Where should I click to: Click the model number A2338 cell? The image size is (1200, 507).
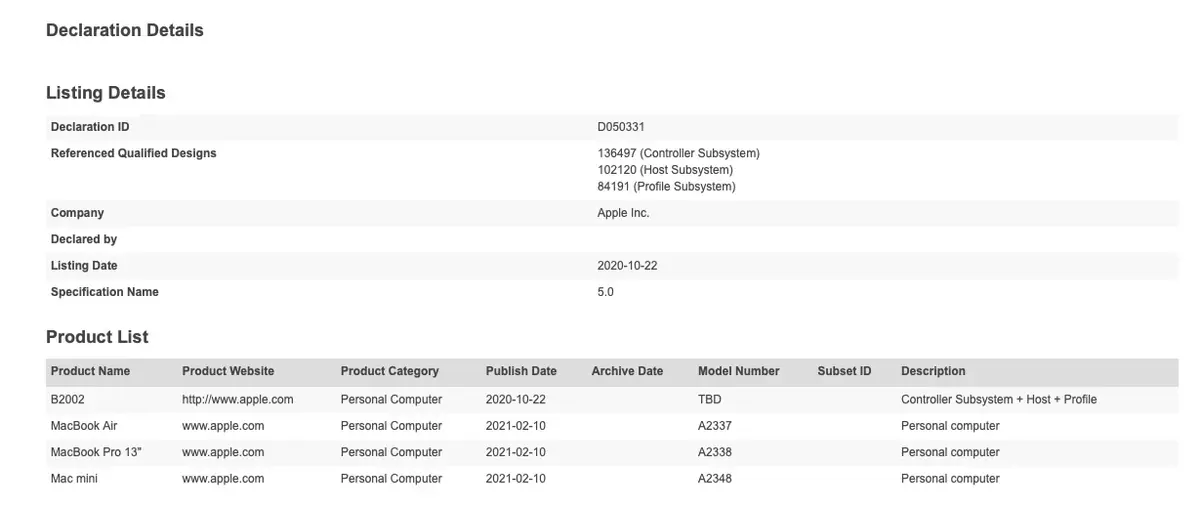(x=714, y=452)
